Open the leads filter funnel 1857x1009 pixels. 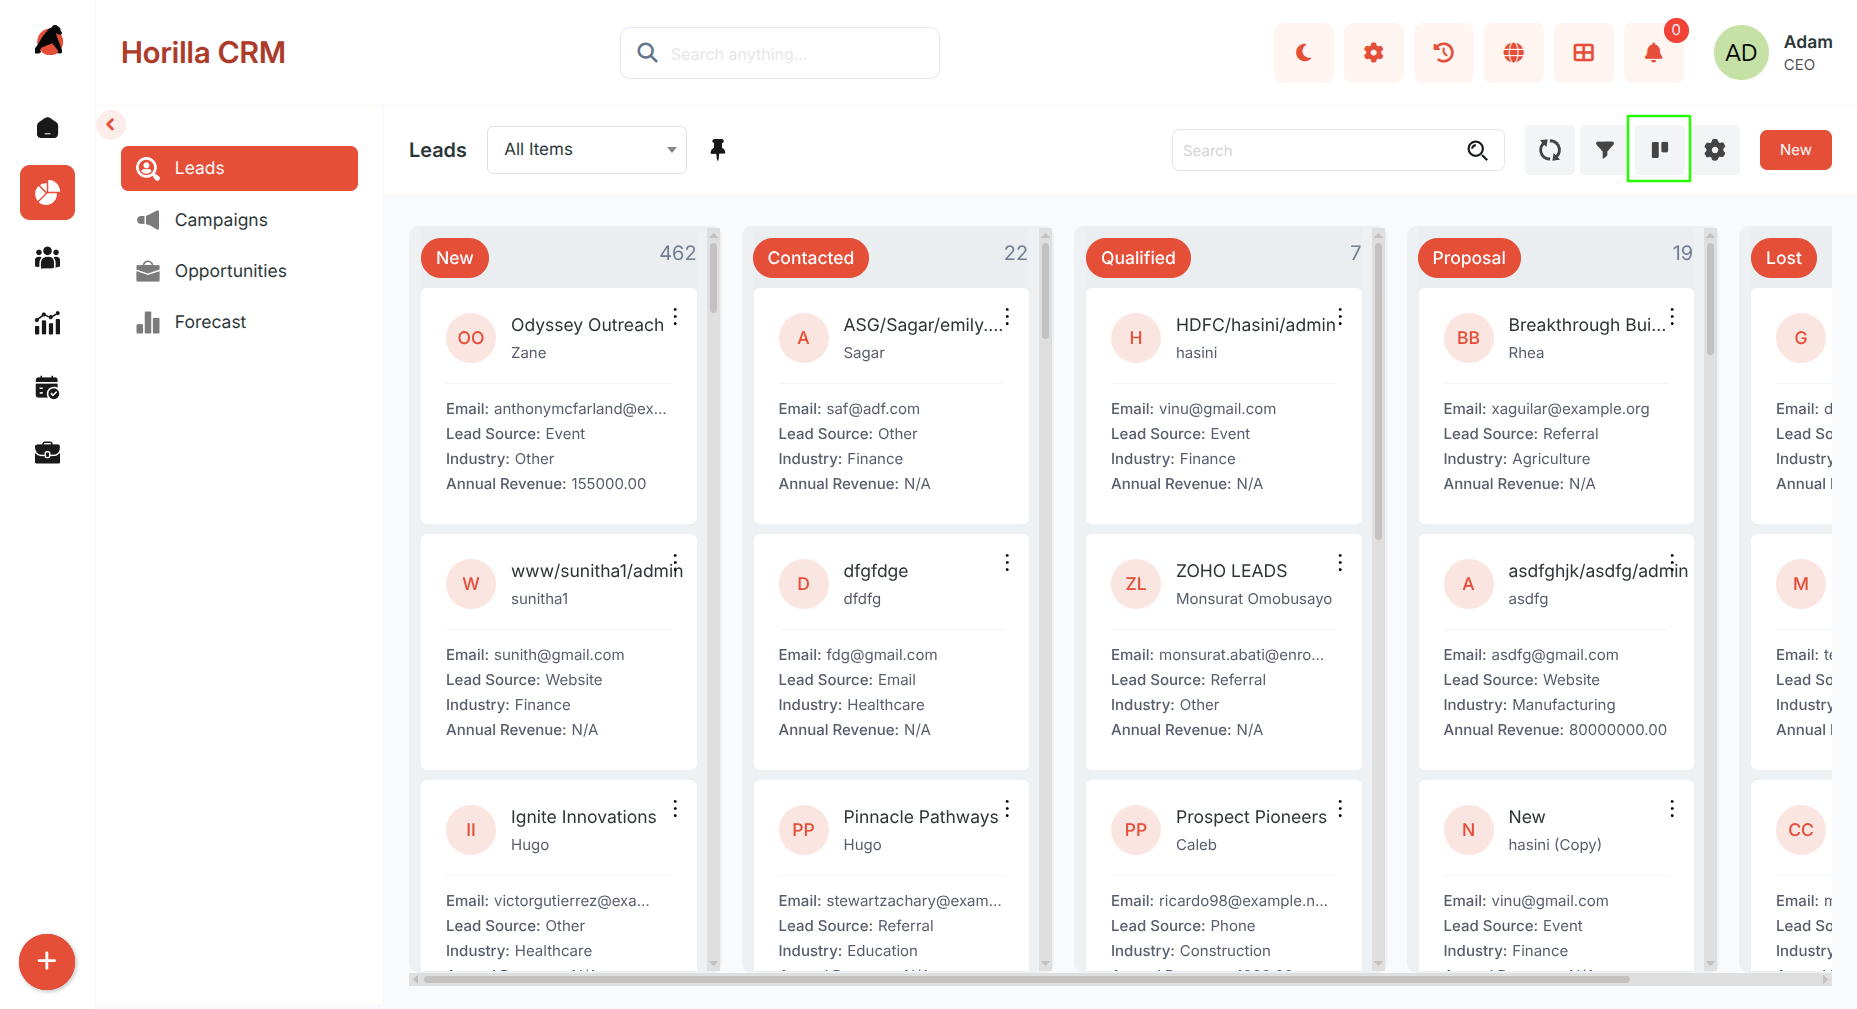pyautogui.click(x=1605, y=150)
